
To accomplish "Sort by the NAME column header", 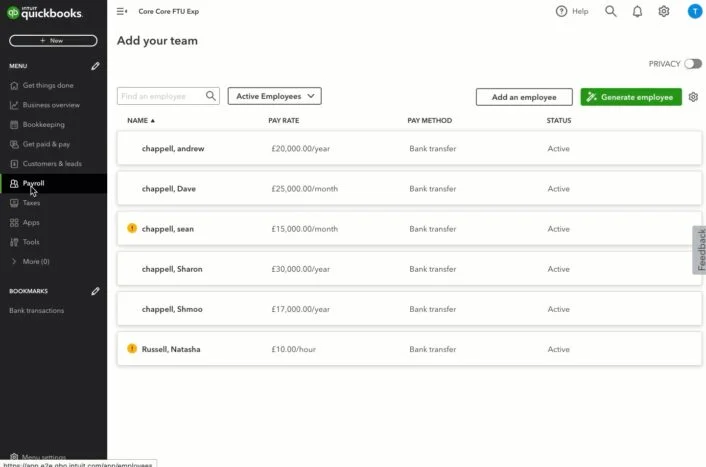I will click(x=140, y=120).
